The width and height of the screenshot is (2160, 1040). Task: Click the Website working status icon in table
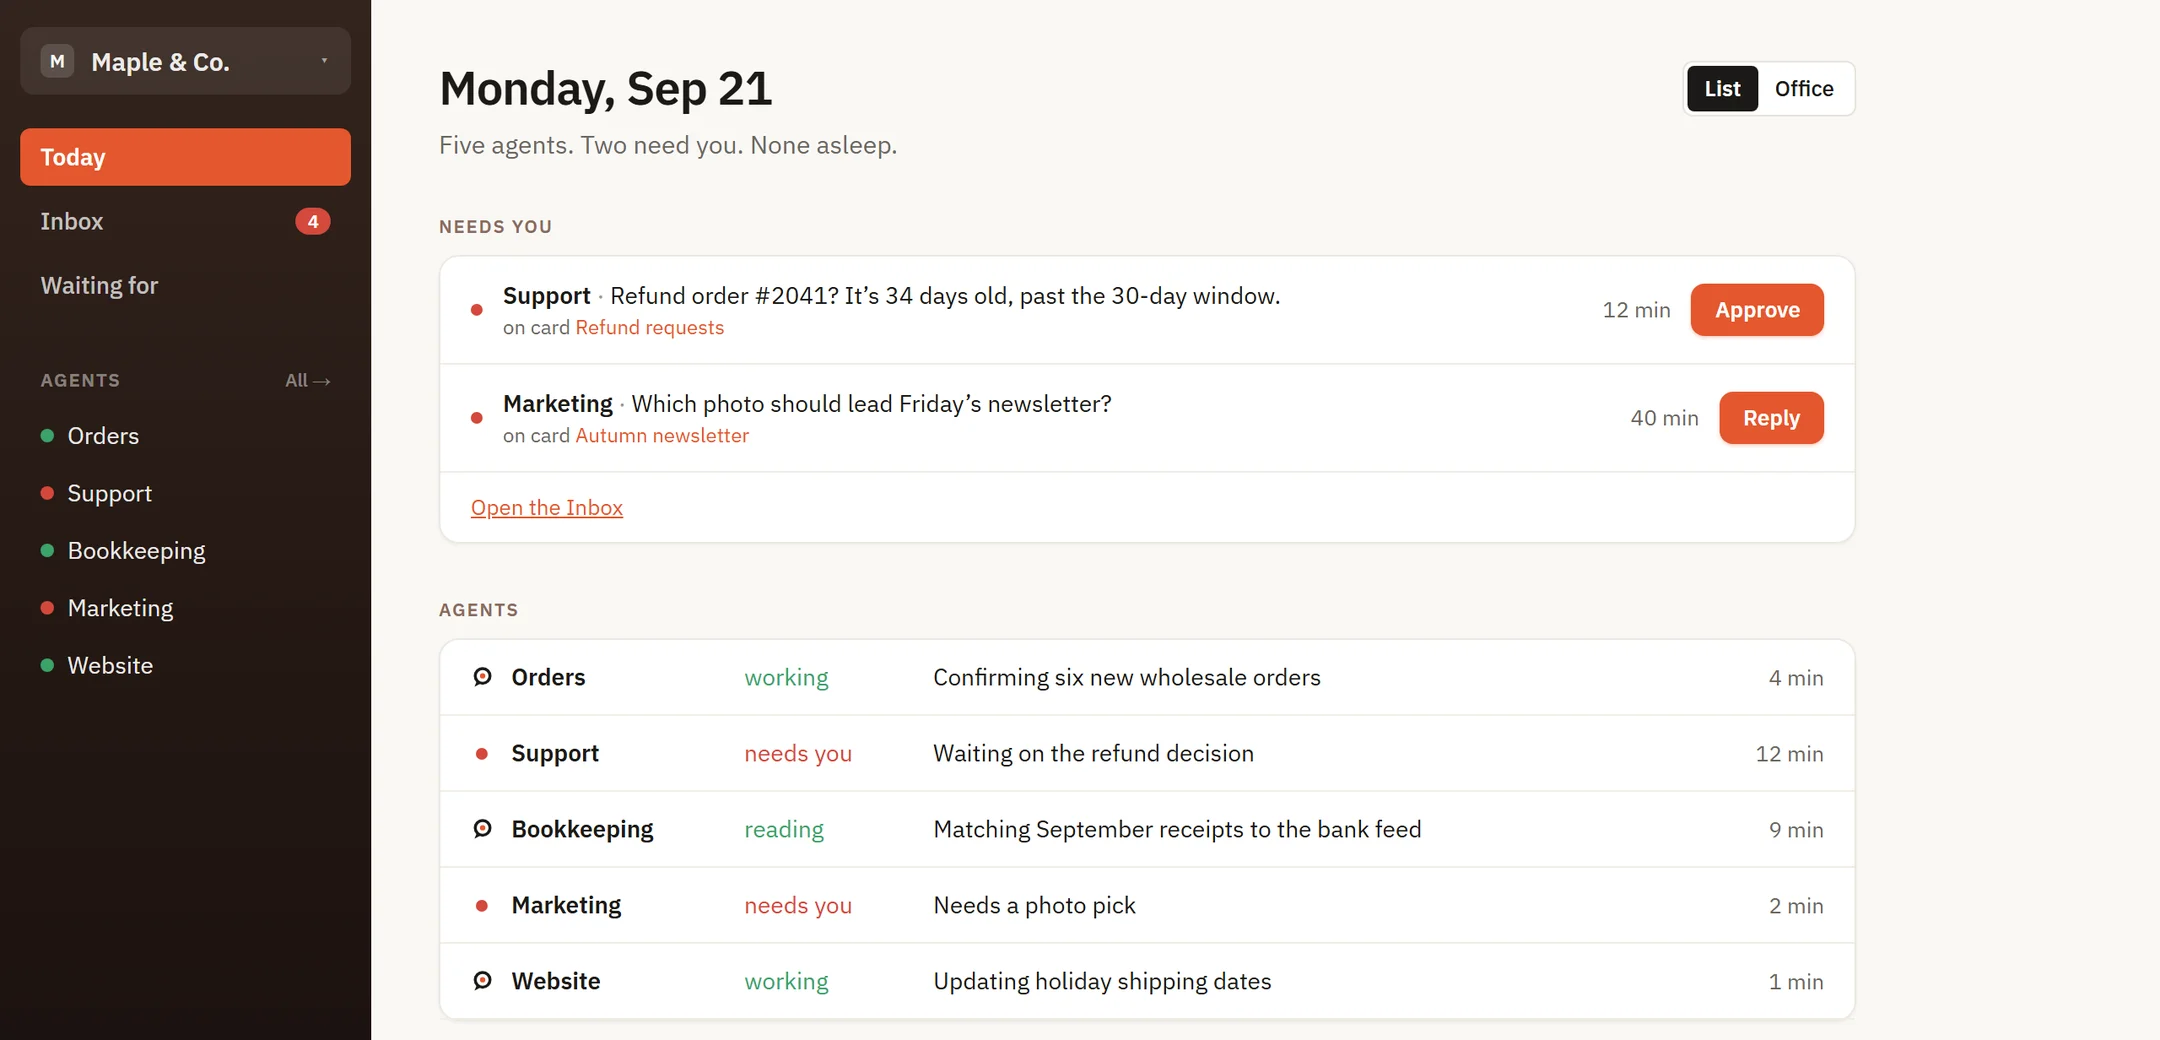tap(482, 981)
